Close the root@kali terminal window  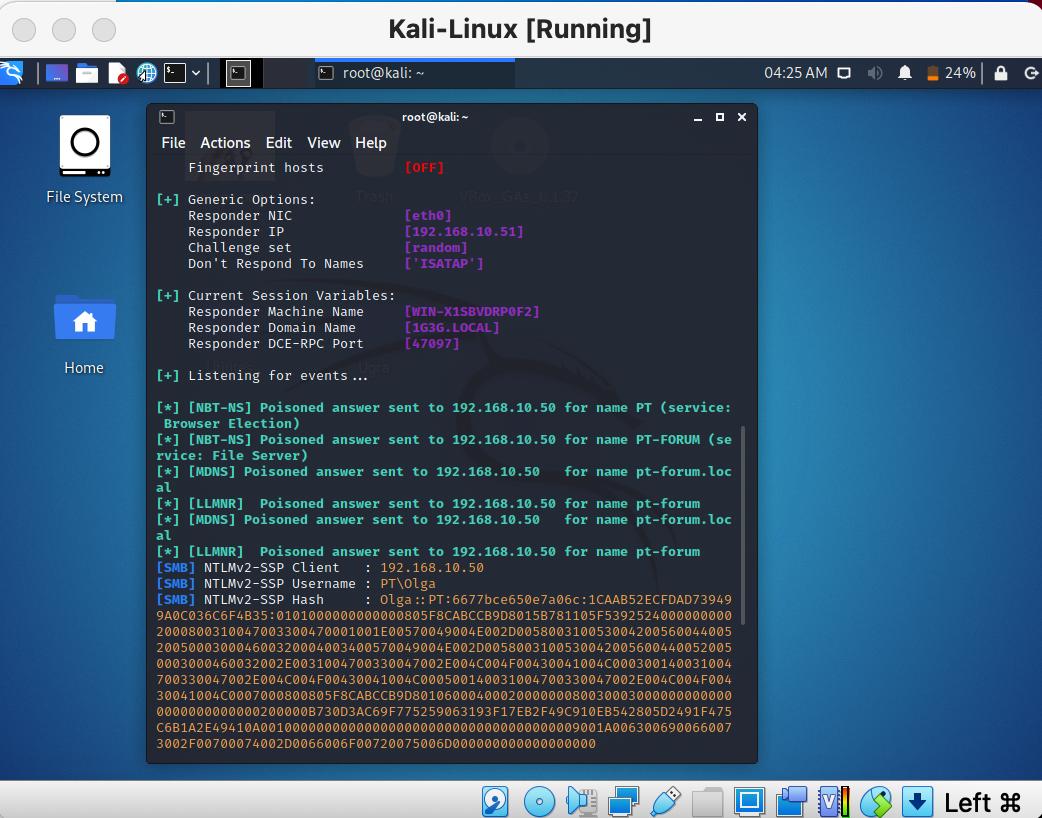(742, 117)
